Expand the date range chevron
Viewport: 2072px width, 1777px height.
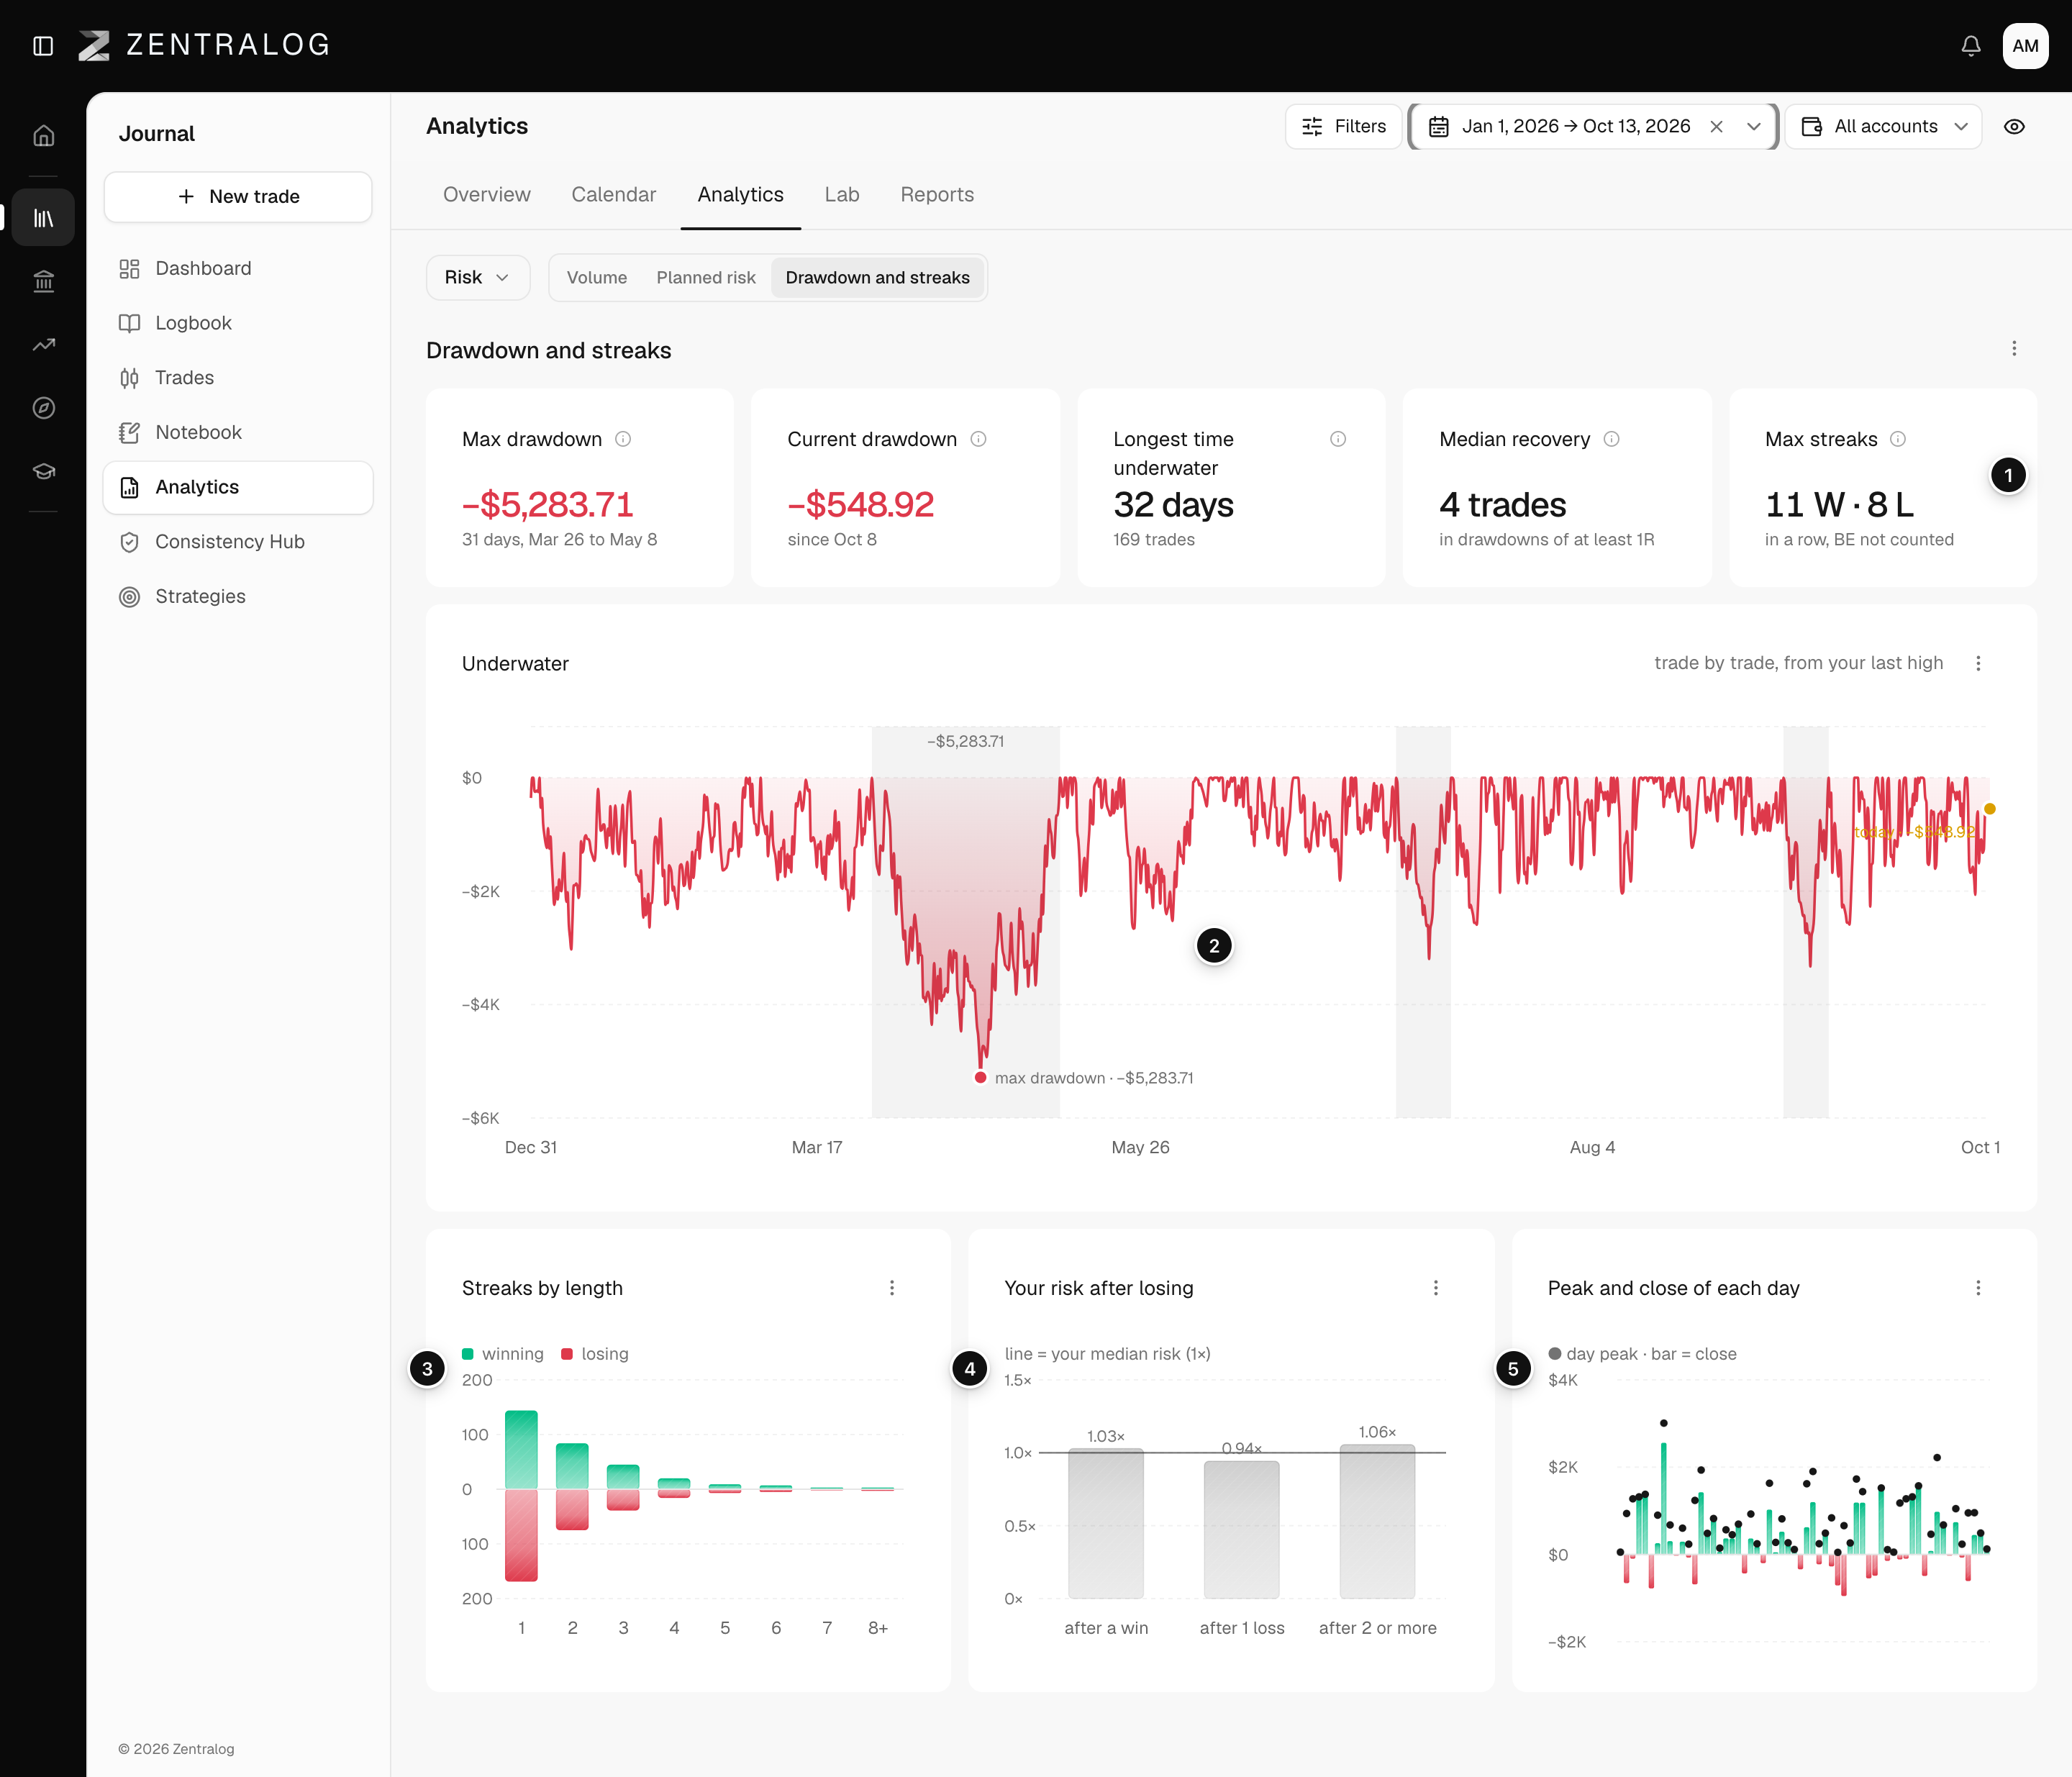tap(1753, 126)
